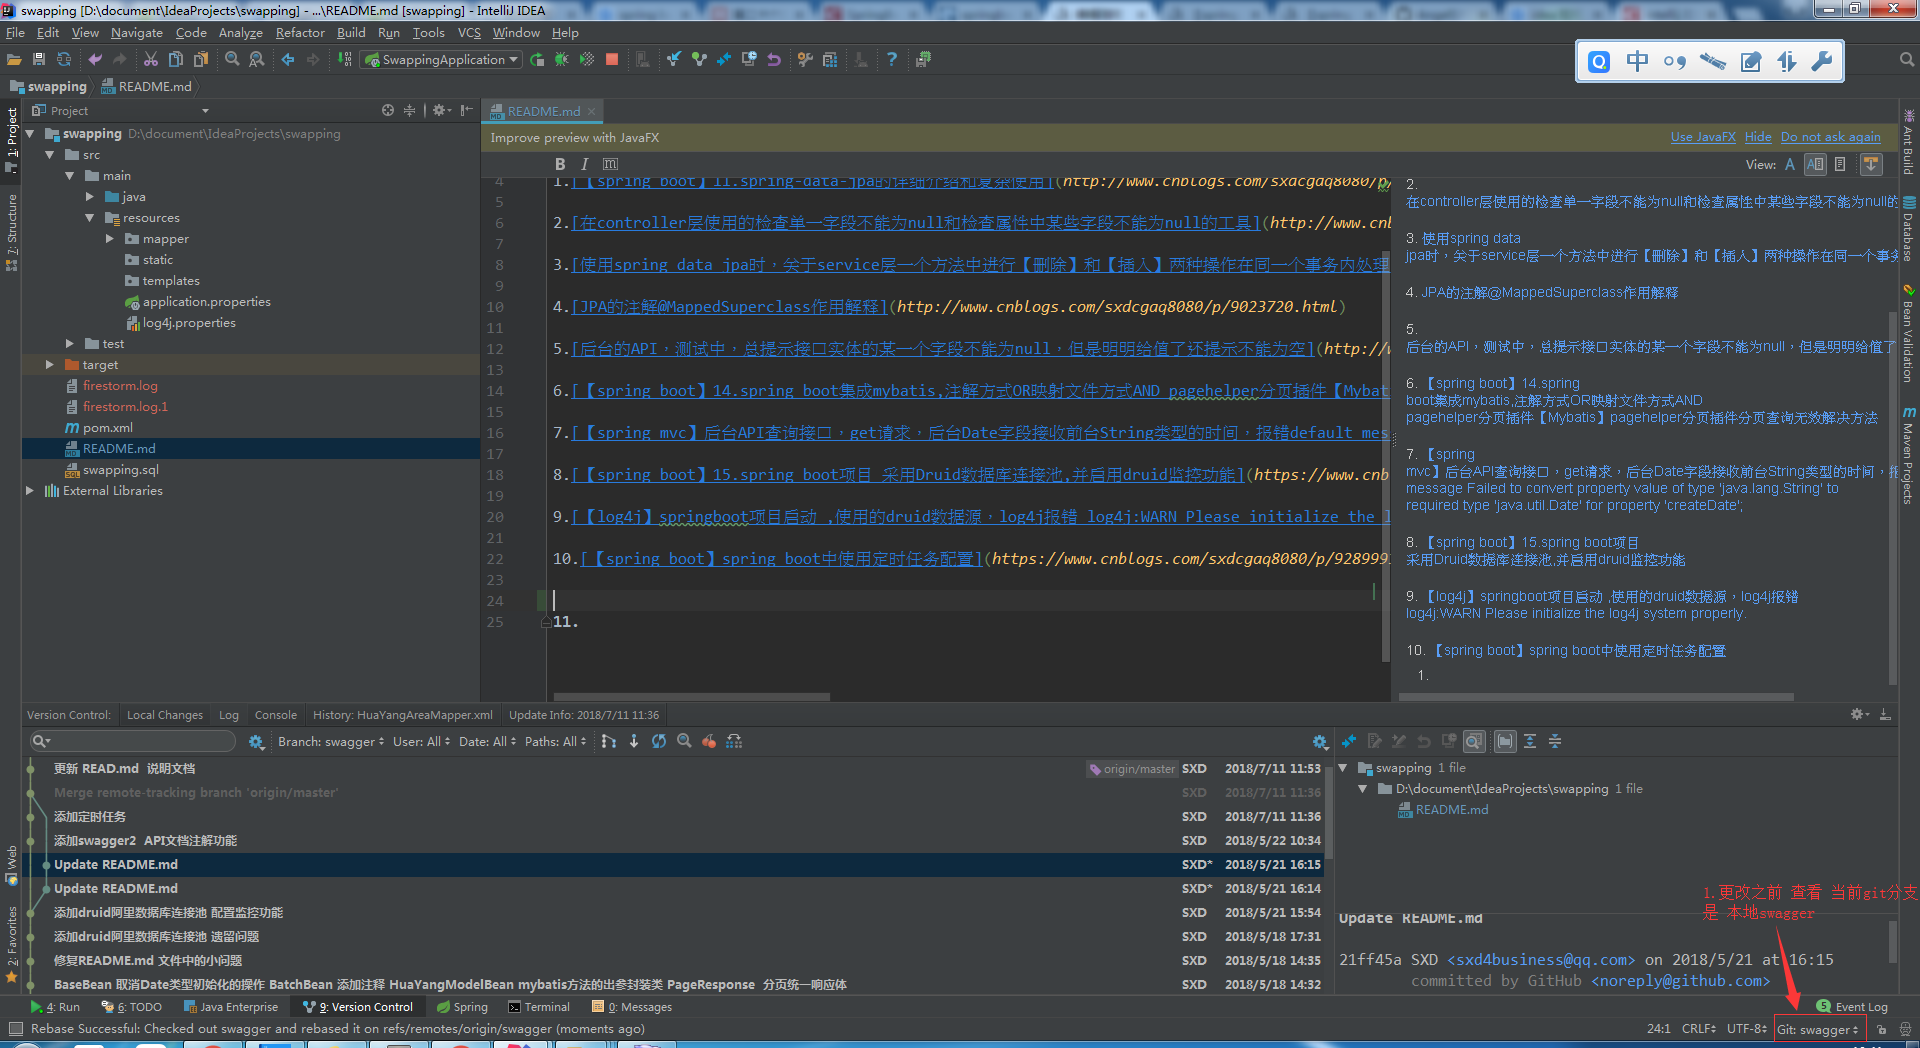
Task: Open SwappingApplication run configuration dropdown
Action: [442, 60]
